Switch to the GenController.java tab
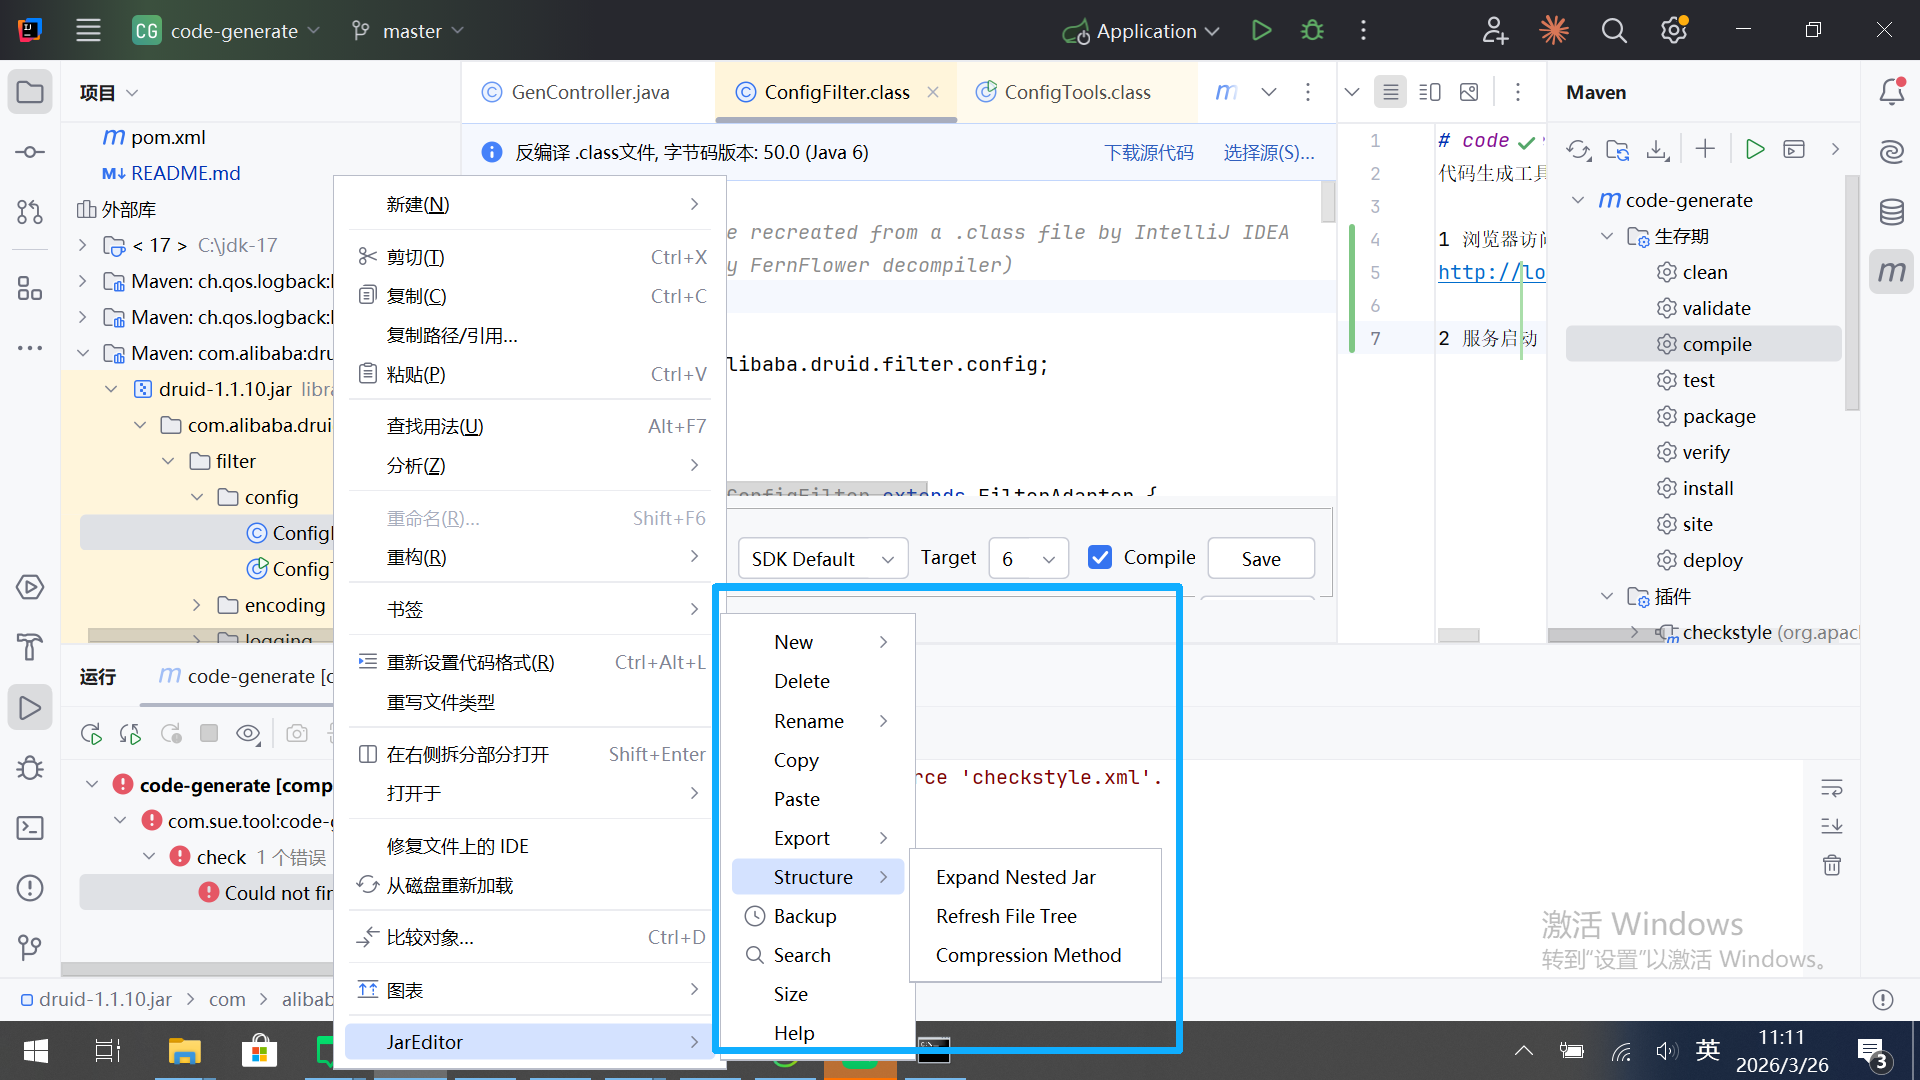The width and height of the screenshot is (1920, 1080). coord(589,92)
